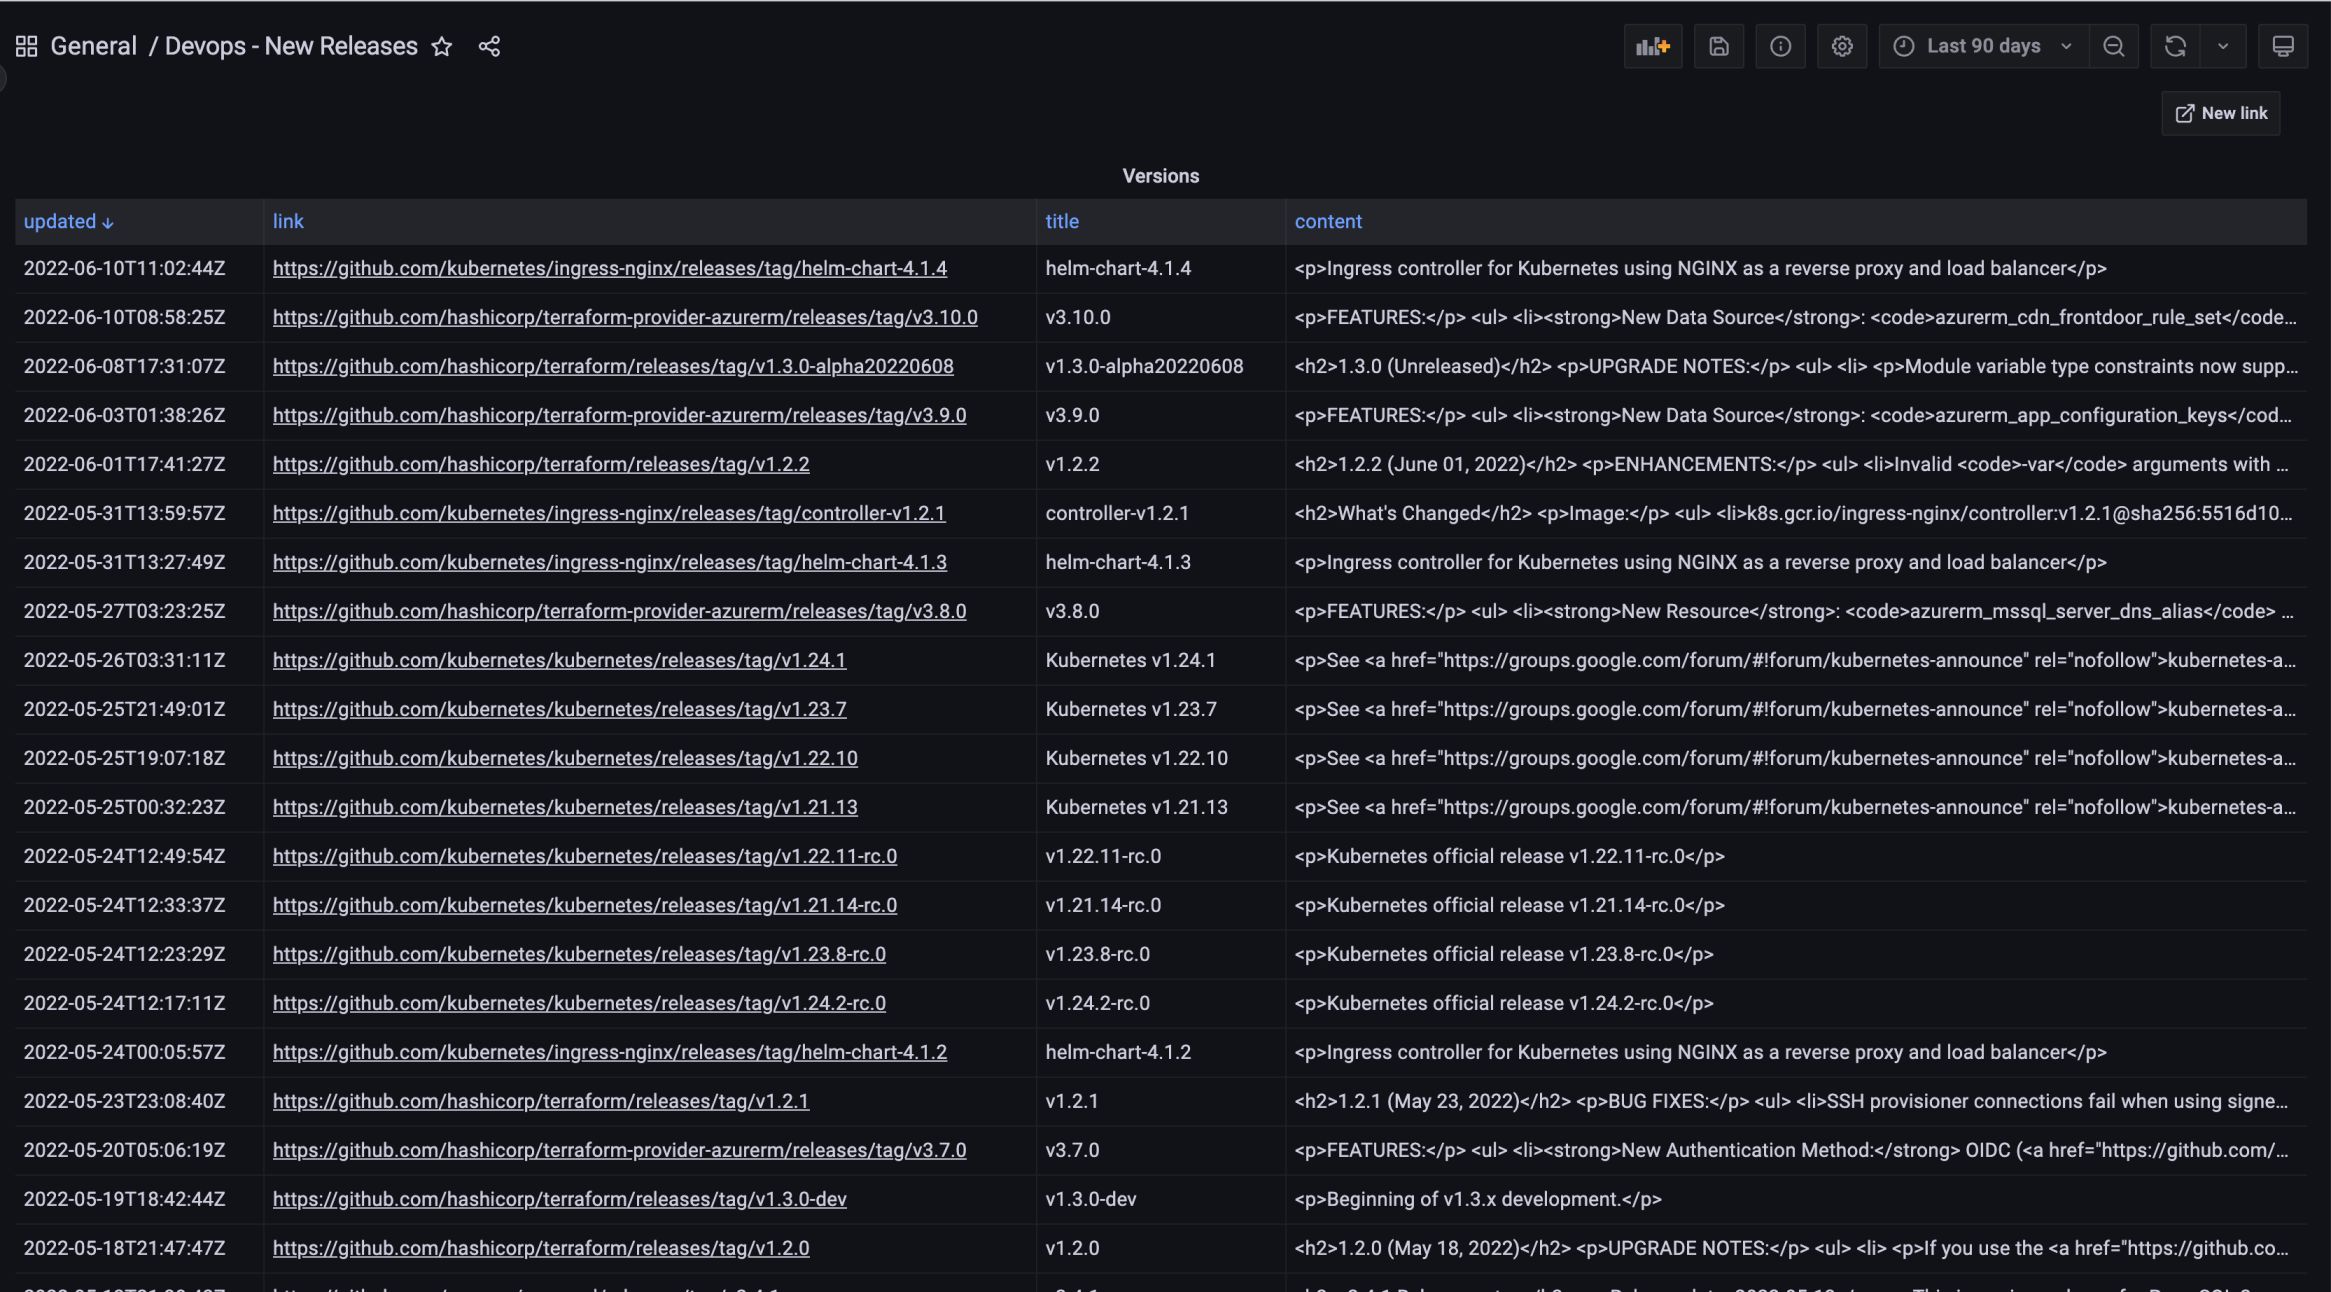Click the Add panel icon
This screenshot has width=2331, height=1292.
[1652, 46]
